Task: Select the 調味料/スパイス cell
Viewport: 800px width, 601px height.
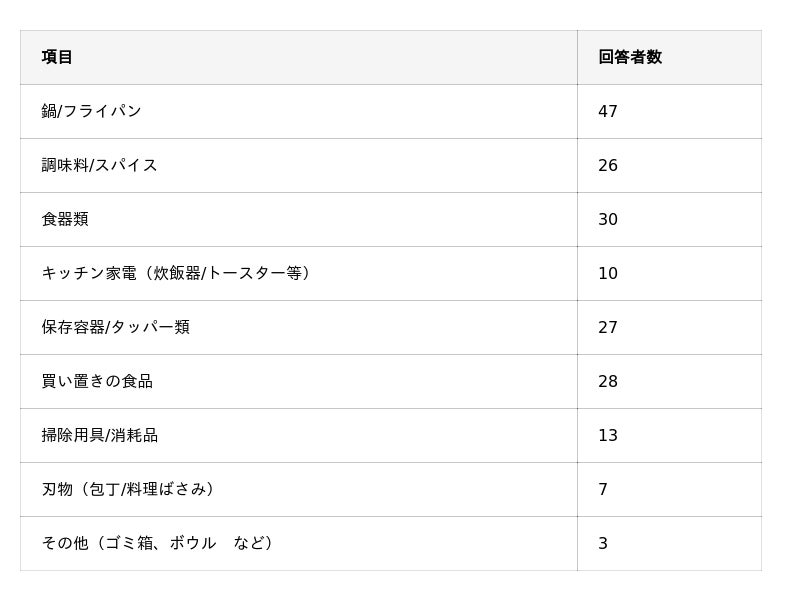Action: point(99,165)
